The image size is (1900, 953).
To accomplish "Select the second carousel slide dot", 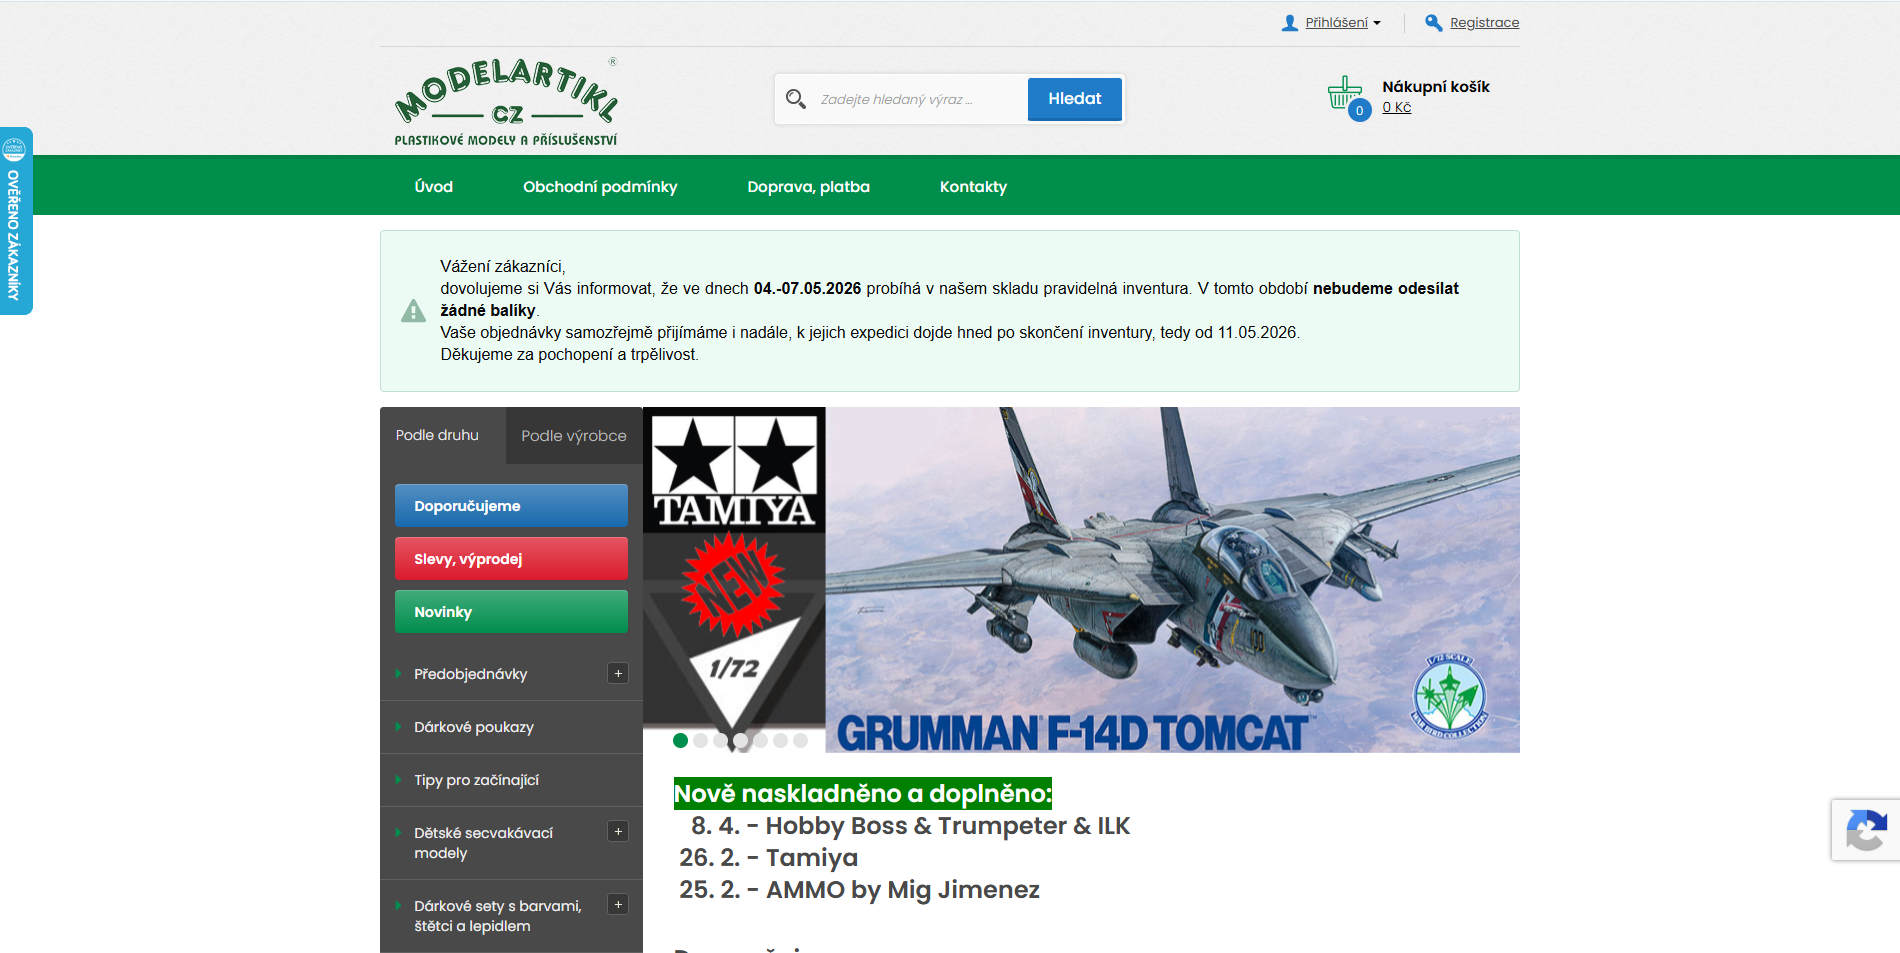I will (x=701, y=741).
